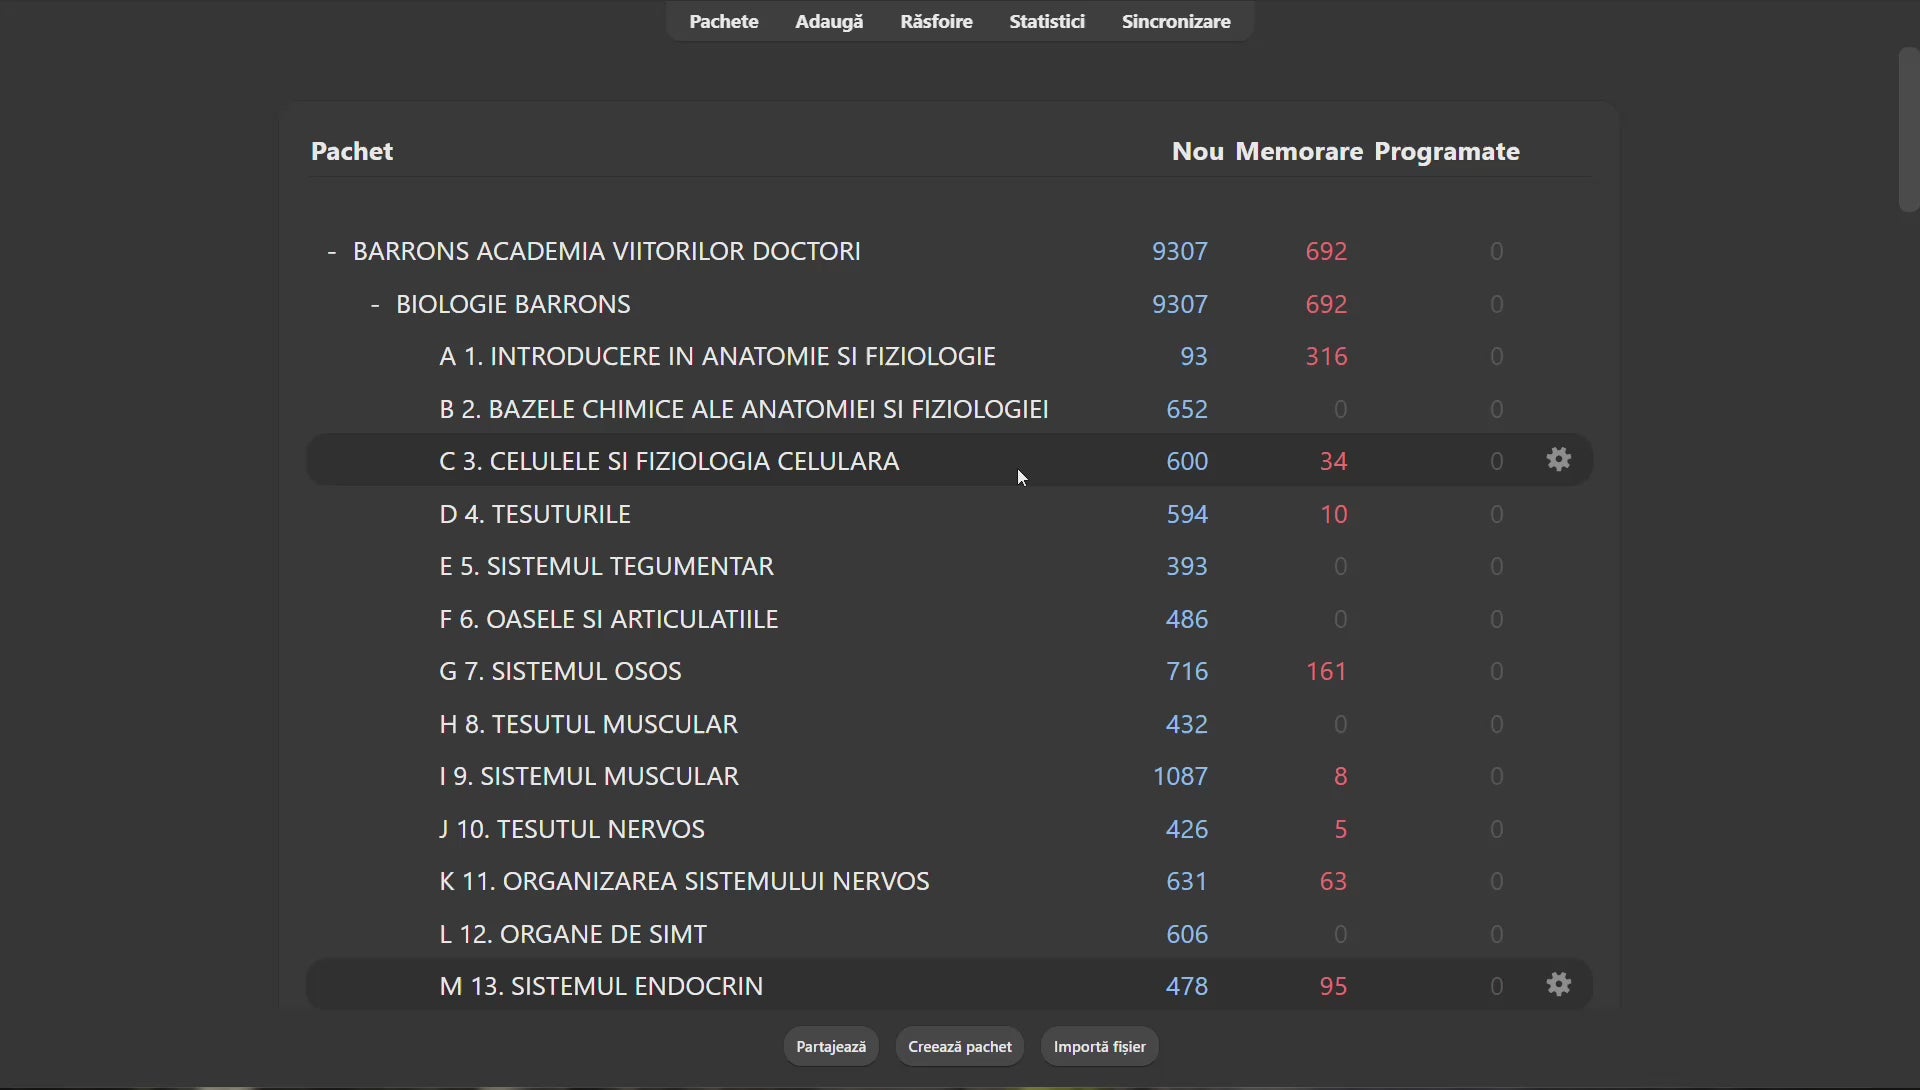Open Statistici view
1920x1090 pixels.
[x=1046, y=22]
